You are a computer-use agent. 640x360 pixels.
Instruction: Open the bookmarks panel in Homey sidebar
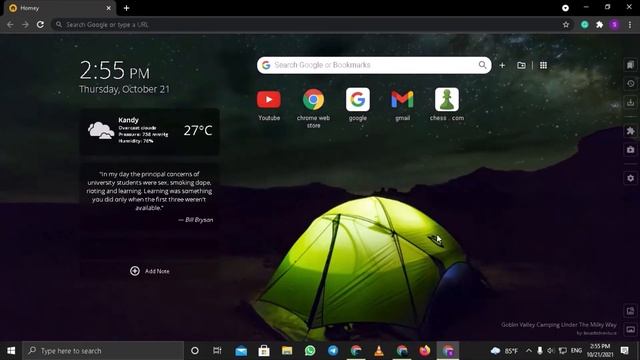pos(630,65)
